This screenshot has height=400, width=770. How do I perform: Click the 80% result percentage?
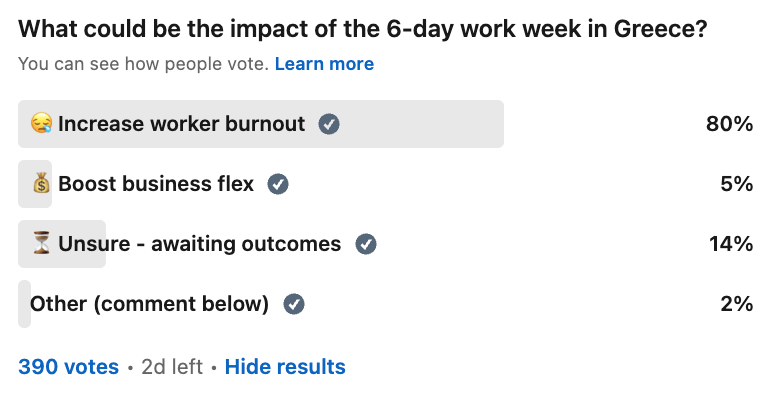click(x=729, y=124)
